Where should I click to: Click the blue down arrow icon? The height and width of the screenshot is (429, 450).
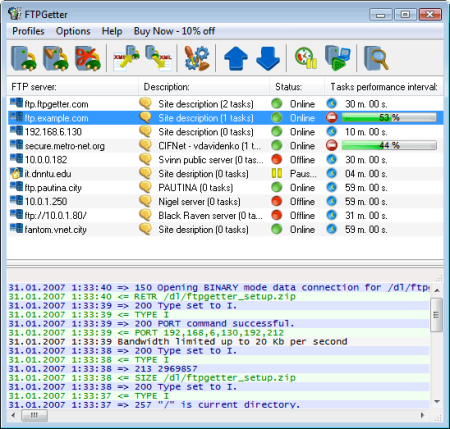[268, 58]
